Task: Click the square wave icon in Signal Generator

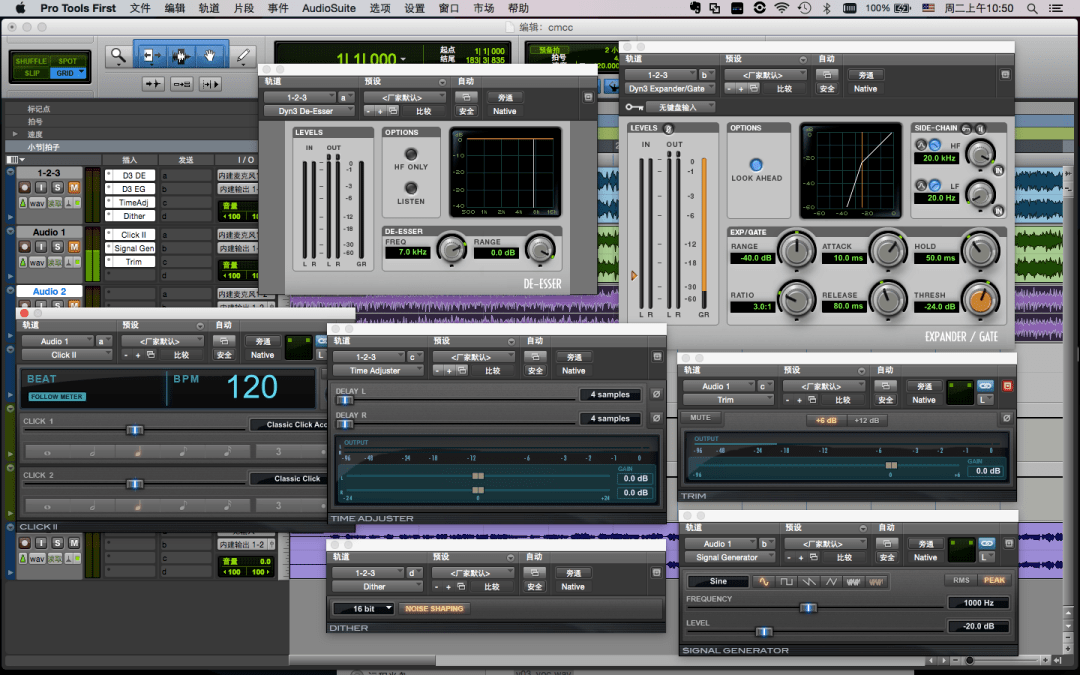Action: click(787, 582)
